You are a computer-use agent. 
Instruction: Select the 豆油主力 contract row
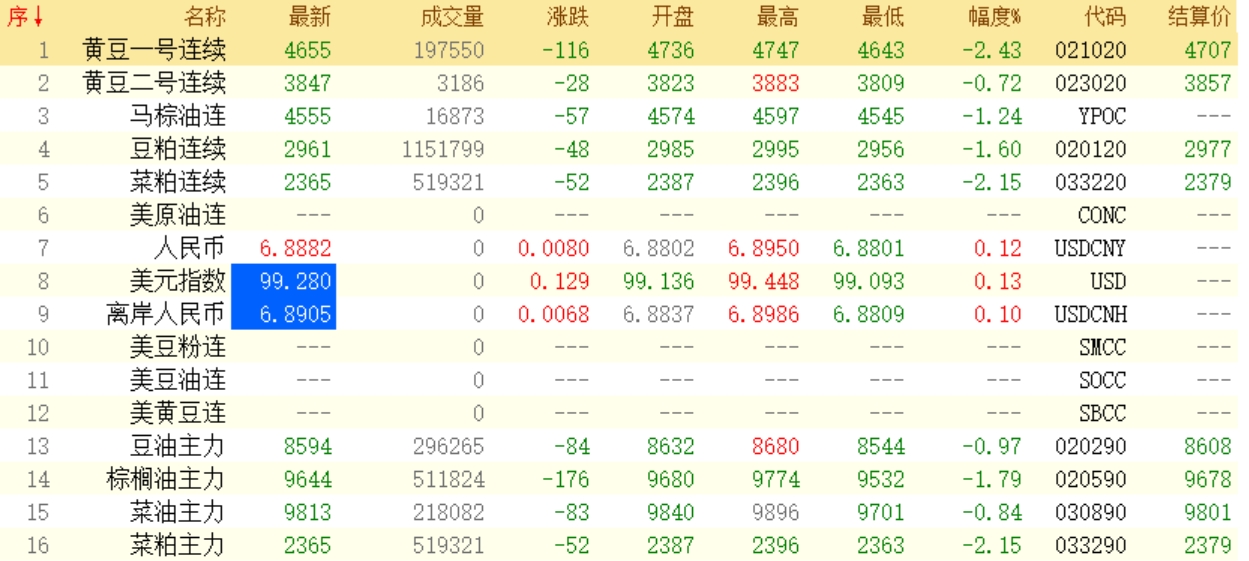178,446
